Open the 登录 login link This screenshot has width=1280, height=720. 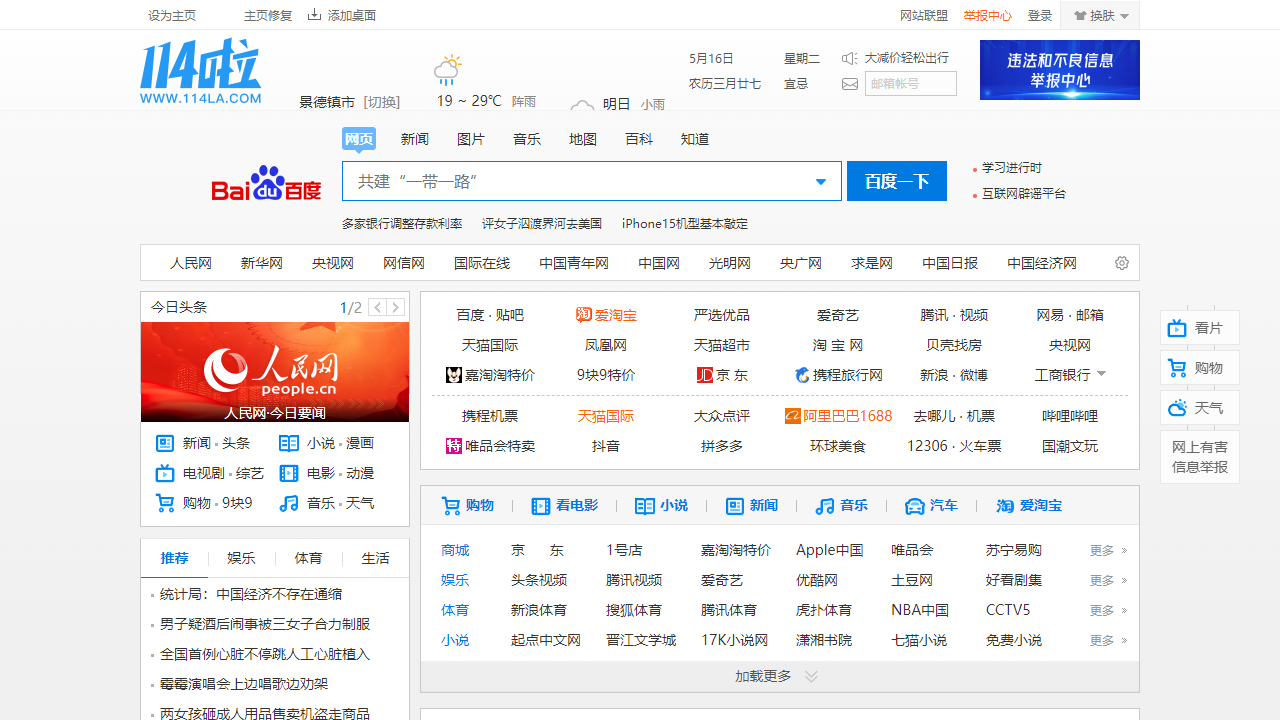(1040, 15)
